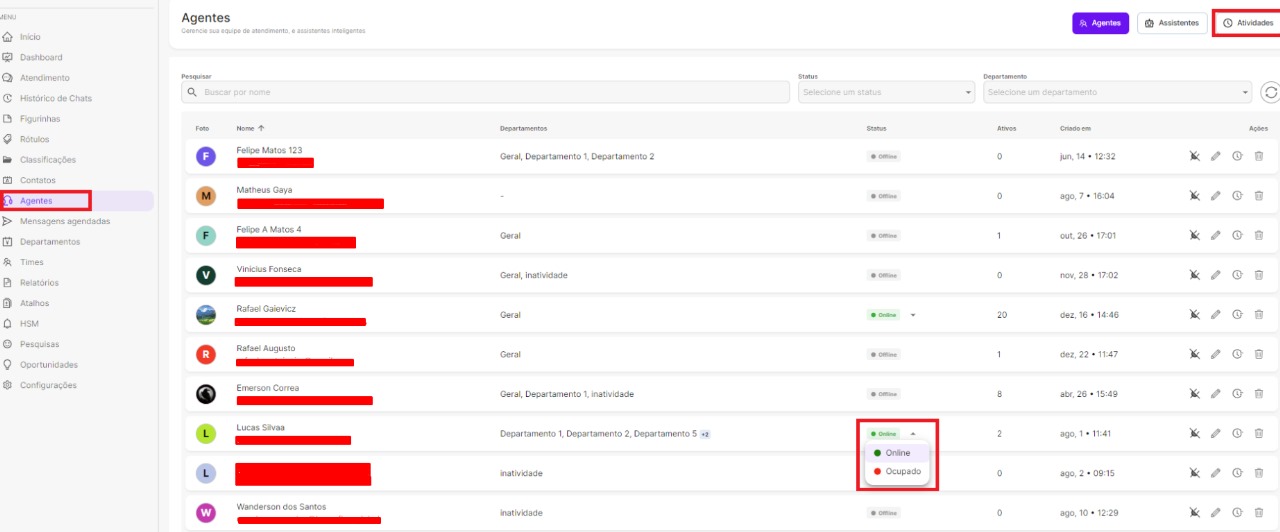Click Rafael Gaievicz's profile photo avatar

(206, 315)
